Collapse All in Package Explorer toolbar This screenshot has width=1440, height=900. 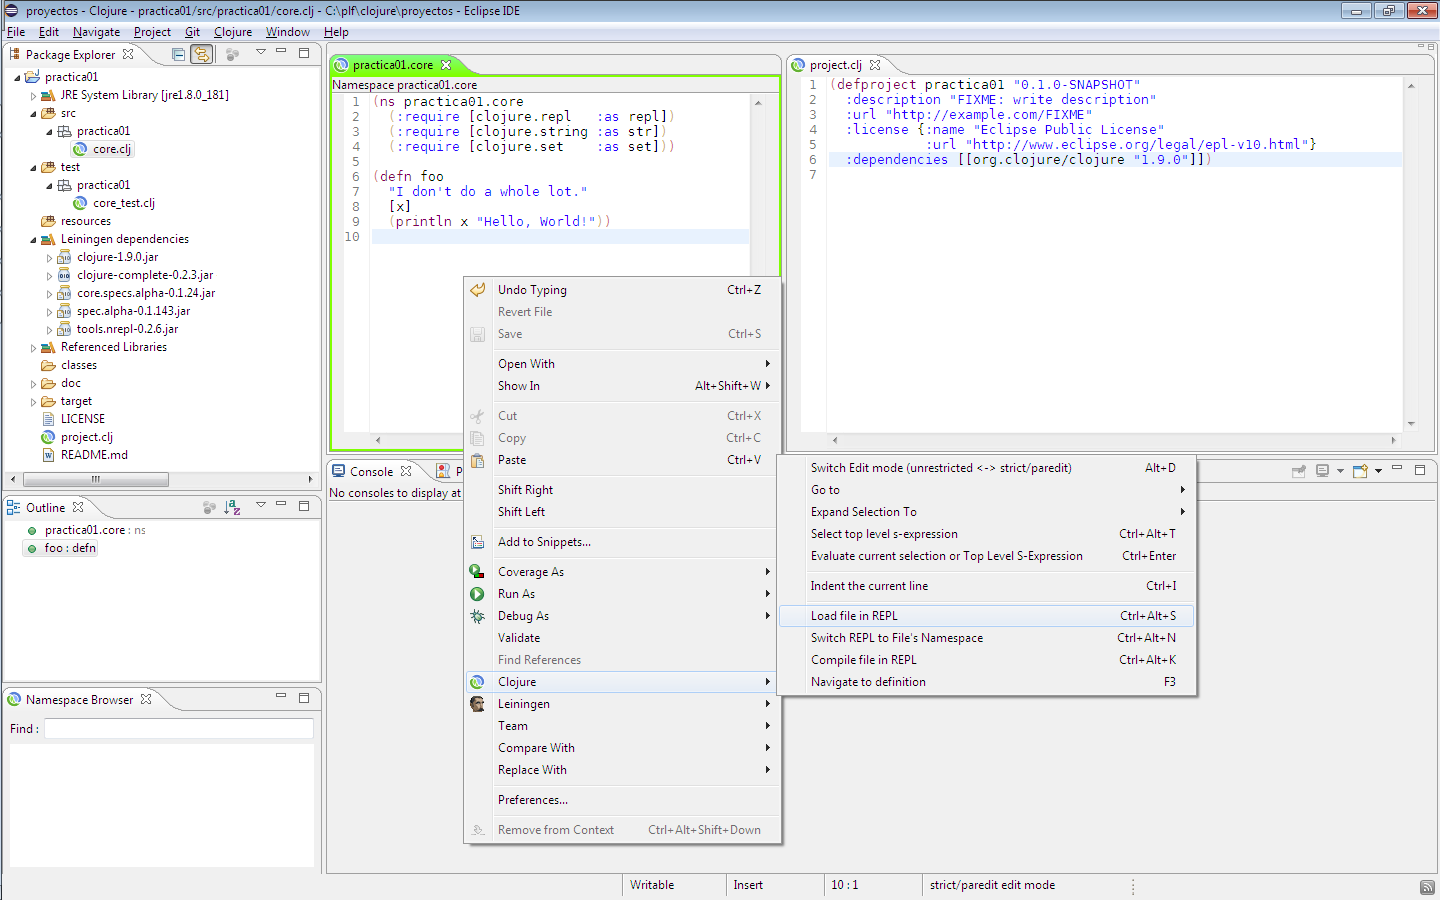click(178, 55)
